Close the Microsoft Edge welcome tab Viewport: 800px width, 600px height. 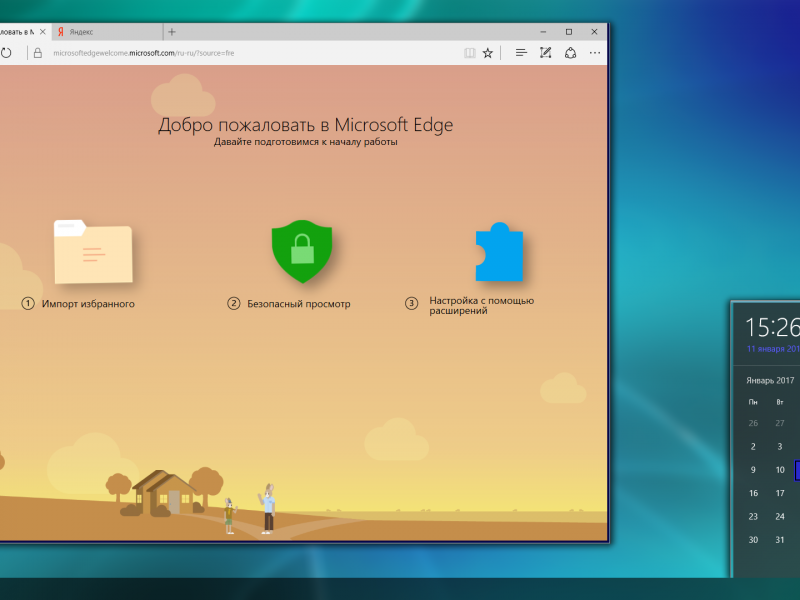43,32
